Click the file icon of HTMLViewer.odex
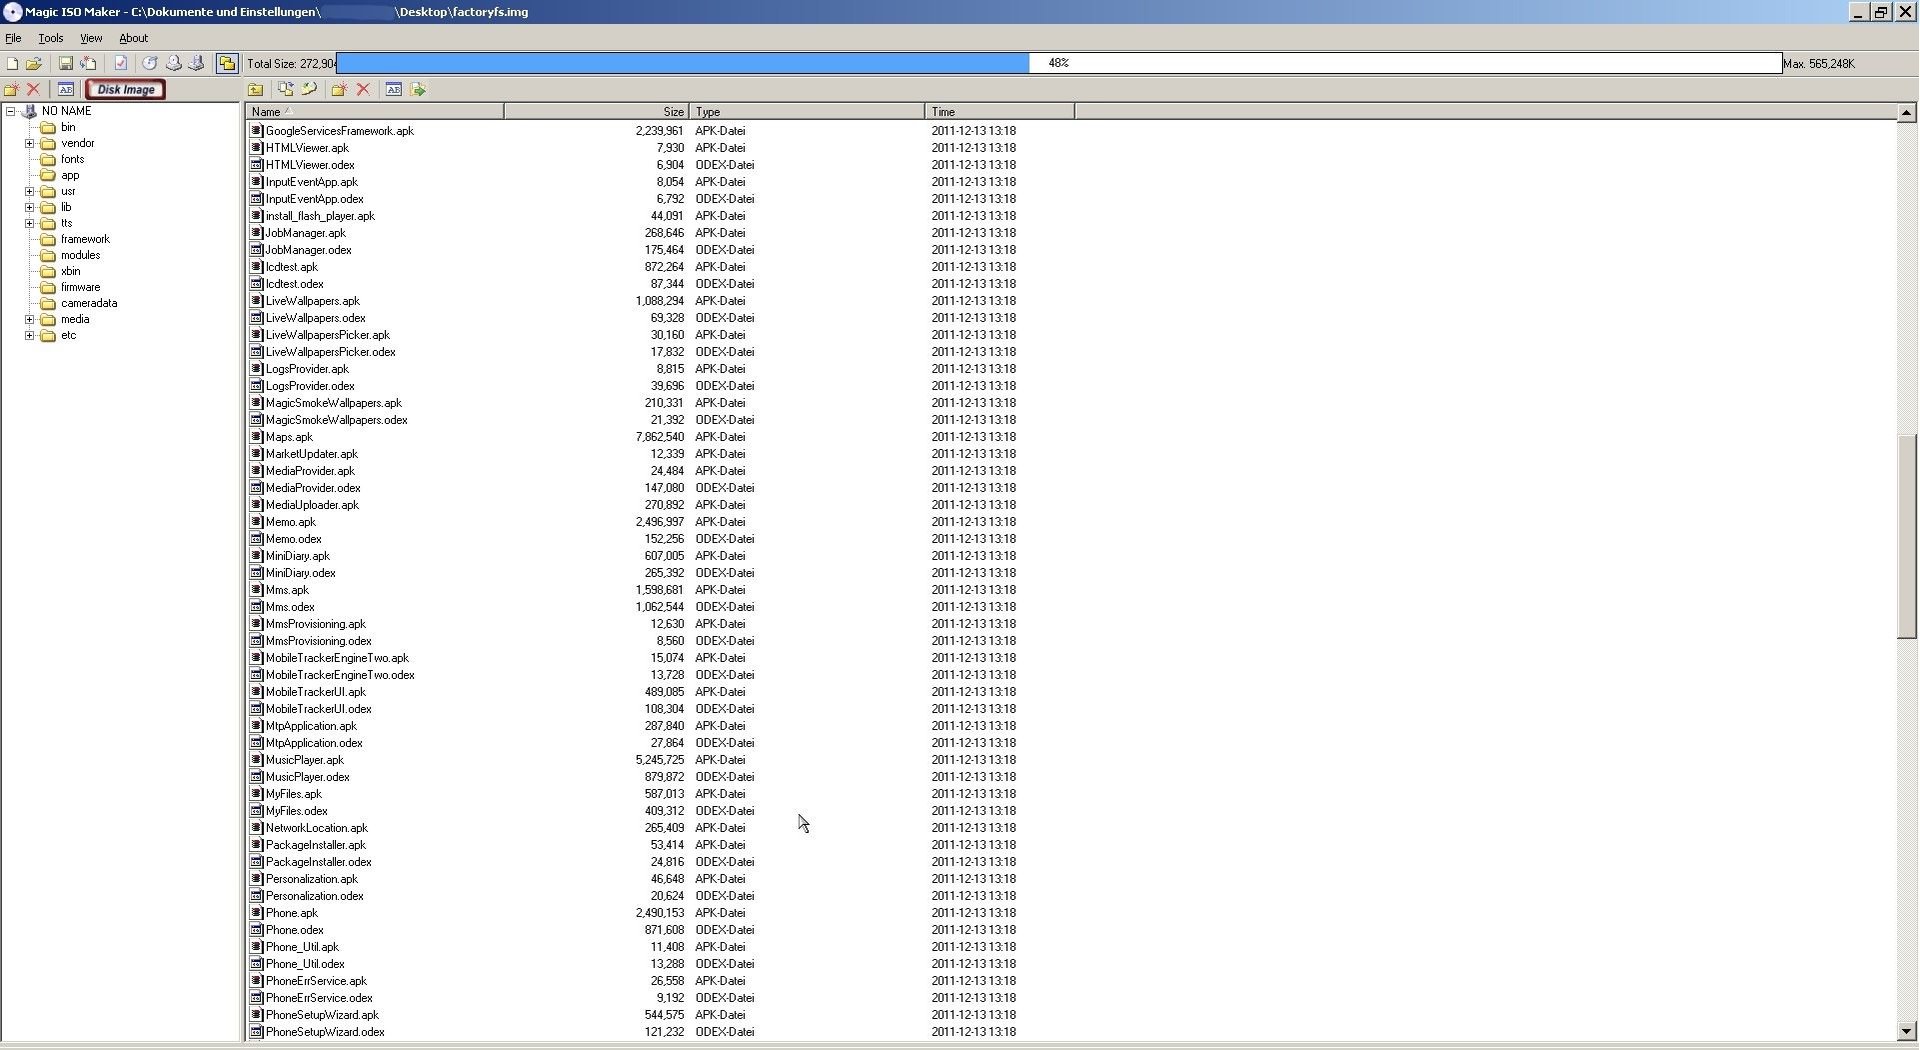Viewport: 1920px width, 1050px height. pyautogui.click(x=256, y=165)
